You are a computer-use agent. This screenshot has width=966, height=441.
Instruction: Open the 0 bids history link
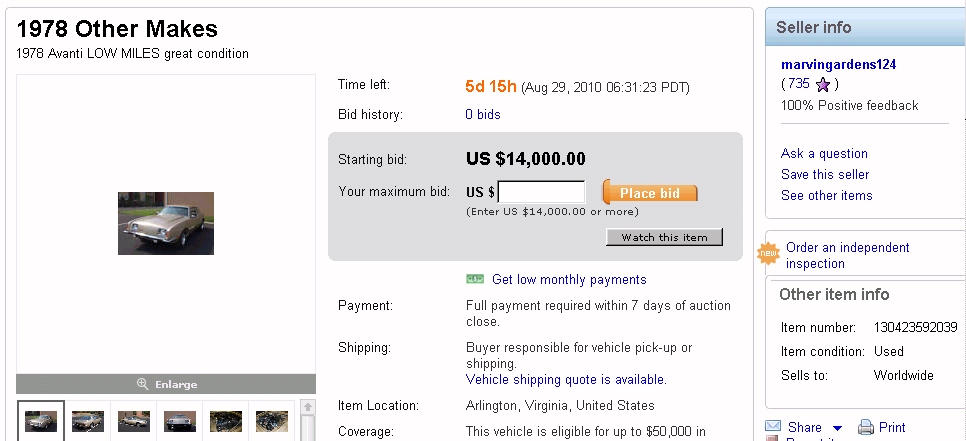click(483, 115)
